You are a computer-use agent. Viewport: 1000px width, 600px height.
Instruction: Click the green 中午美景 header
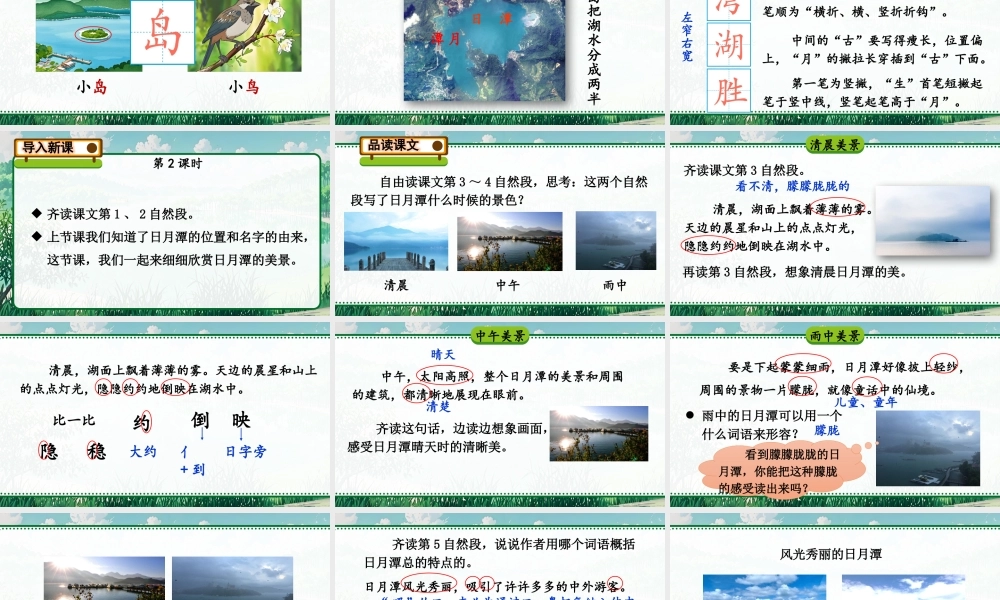pyautogui.click(x=500, y=335)
